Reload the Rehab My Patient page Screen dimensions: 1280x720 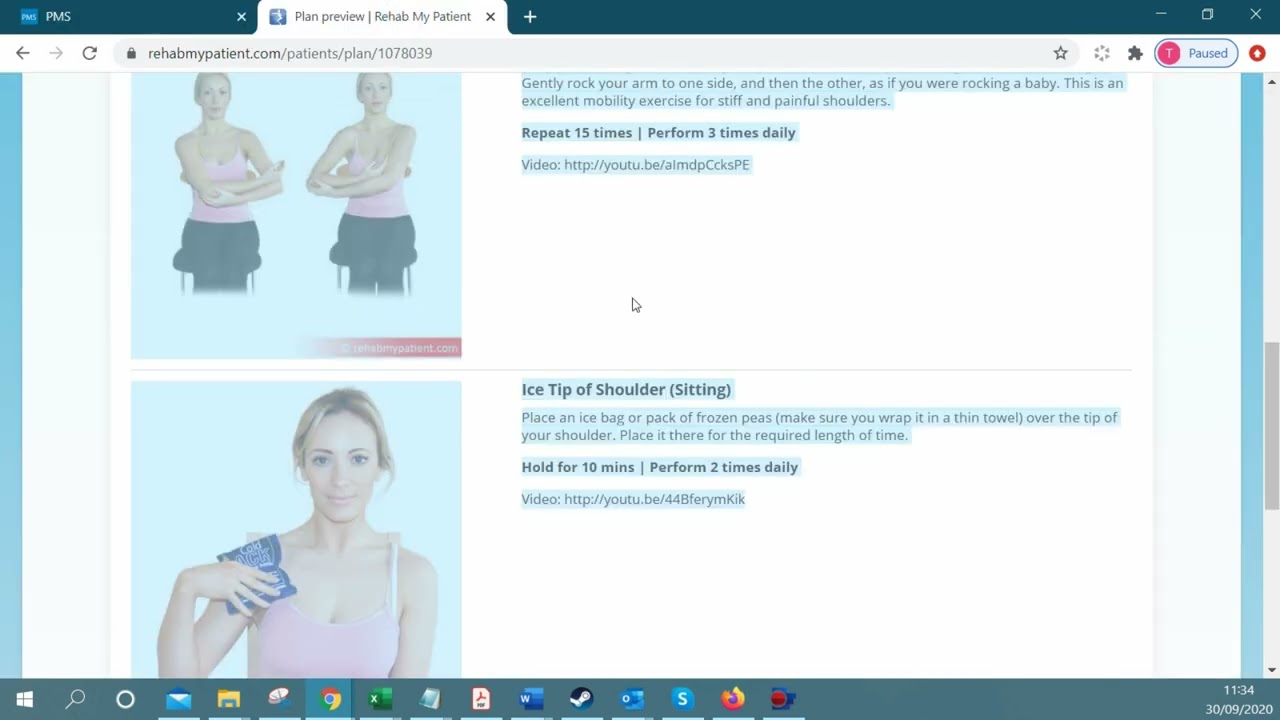(90, 53)
